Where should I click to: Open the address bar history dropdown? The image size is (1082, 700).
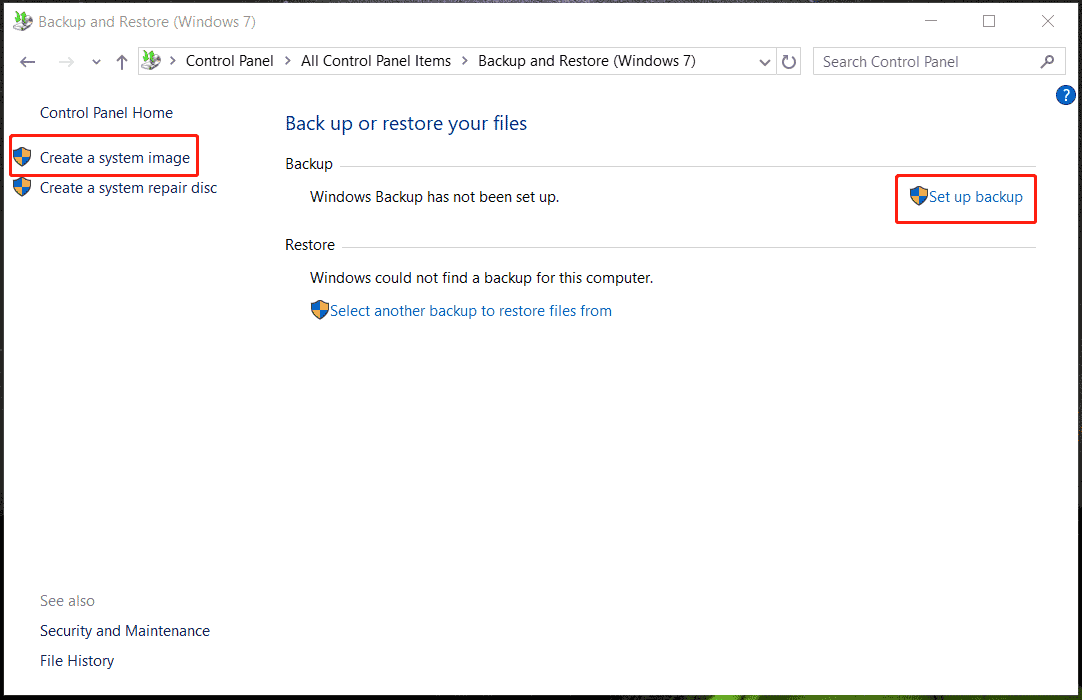[x=765, y=62]
